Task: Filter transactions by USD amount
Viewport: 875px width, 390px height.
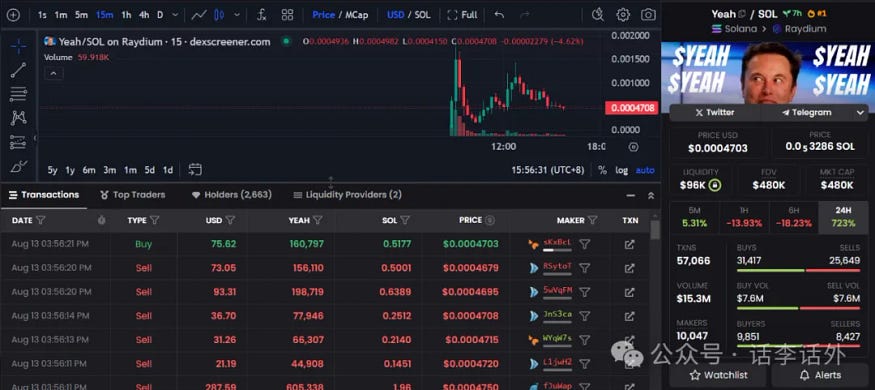Action: coord(230,220)
